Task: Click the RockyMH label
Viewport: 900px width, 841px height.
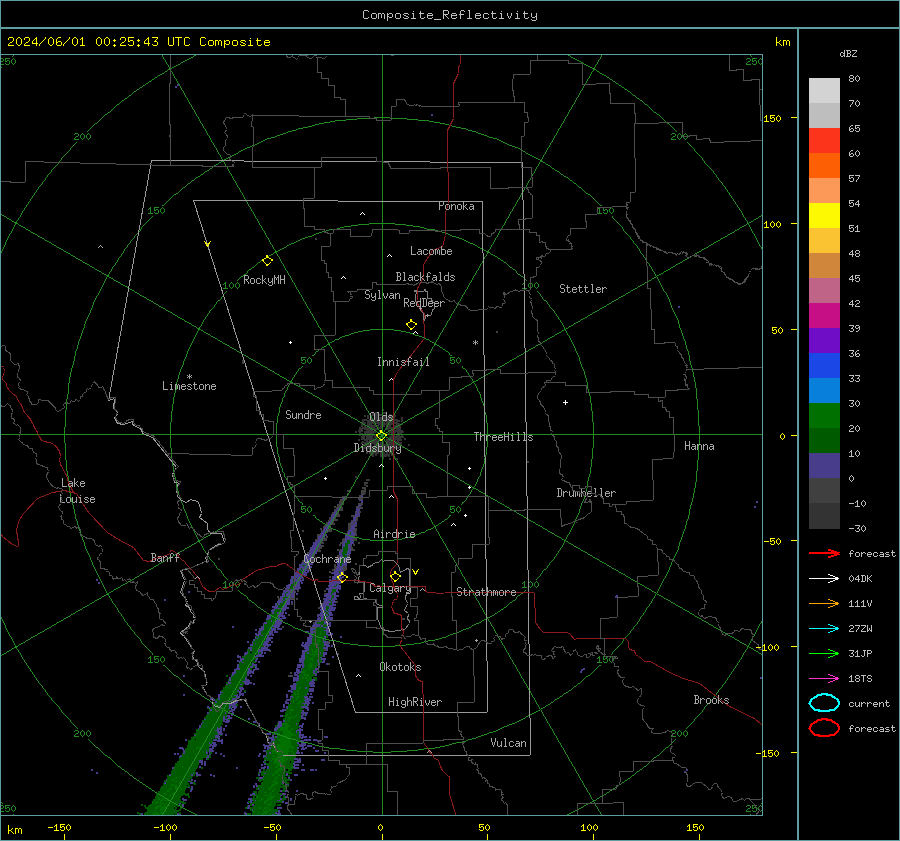Action: [264, 280]
